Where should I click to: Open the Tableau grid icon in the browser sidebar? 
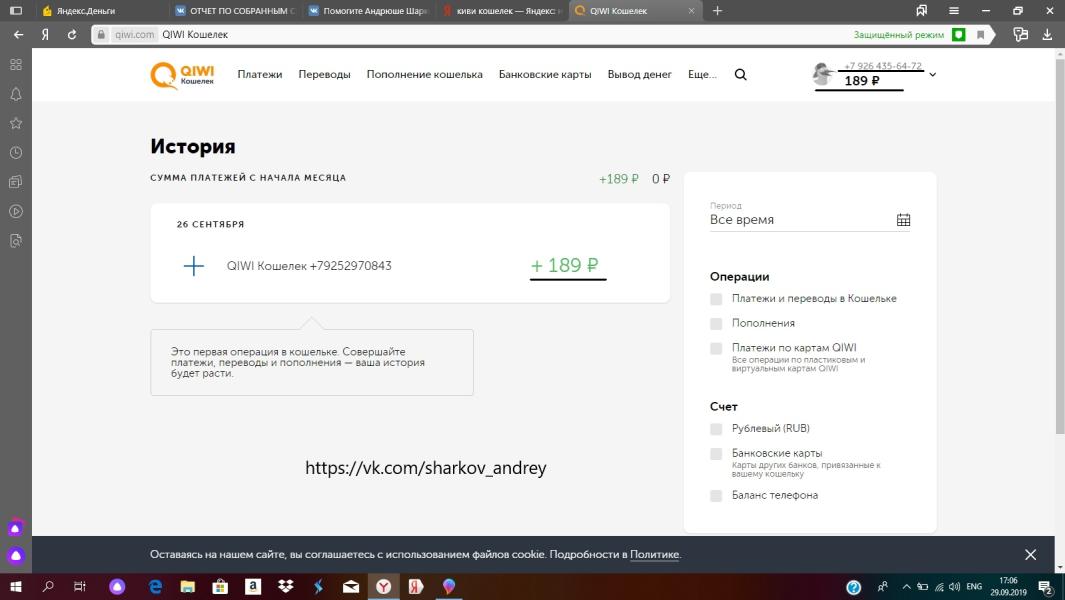click(16, 65)
